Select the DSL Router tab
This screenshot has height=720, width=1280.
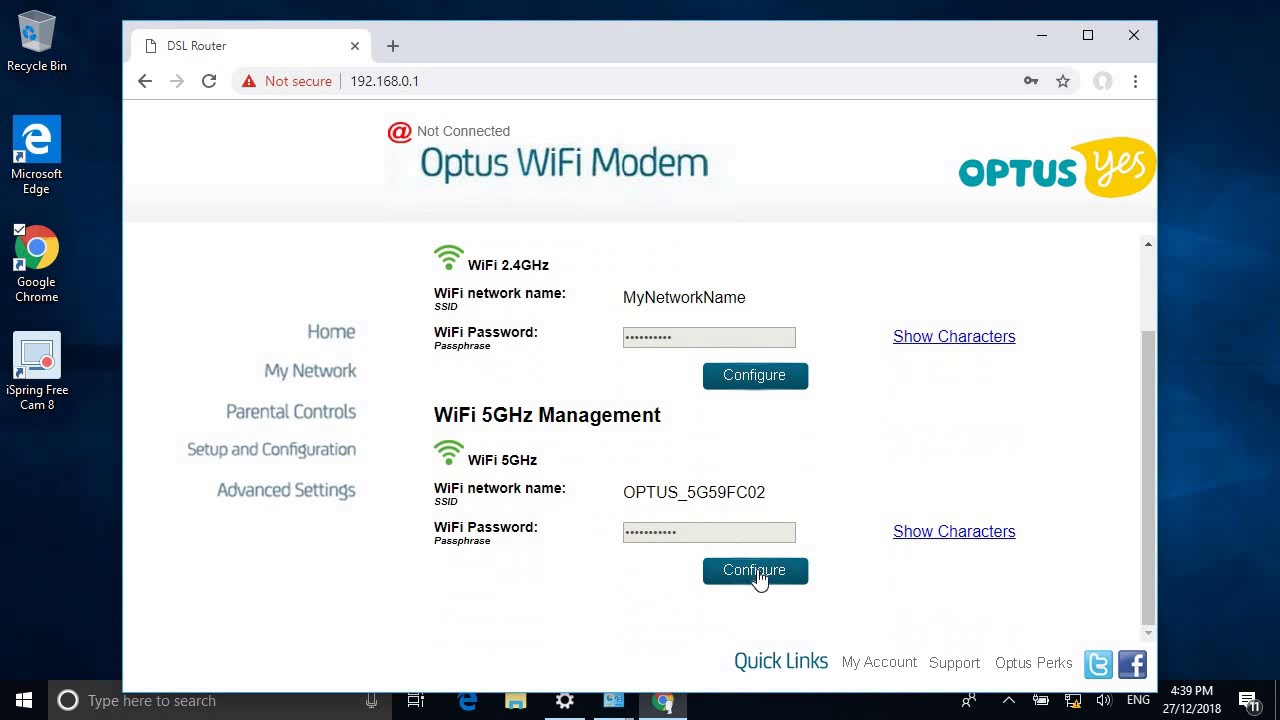[250, 46]
